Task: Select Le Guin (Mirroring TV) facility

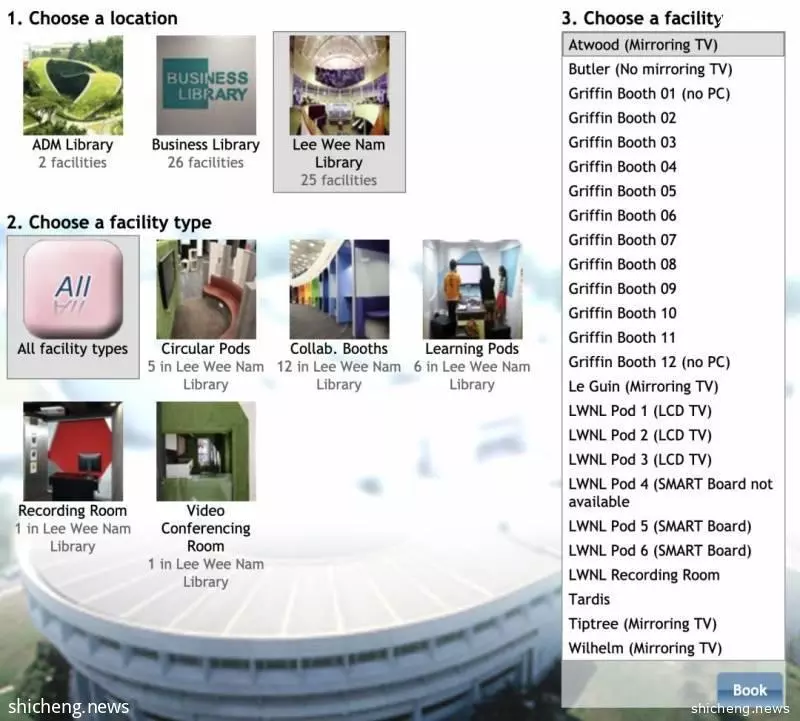Action: click(673, 386)
